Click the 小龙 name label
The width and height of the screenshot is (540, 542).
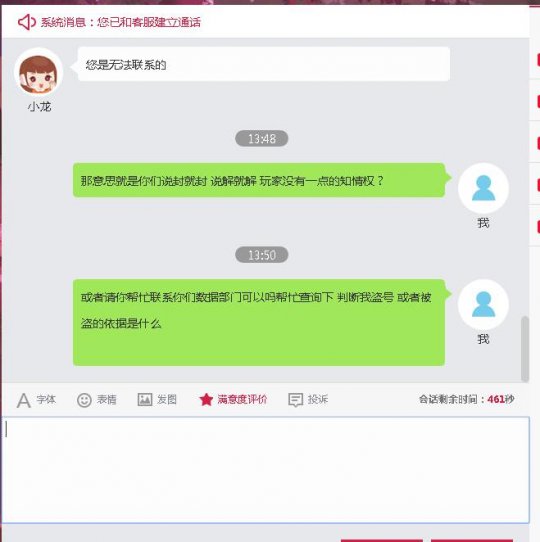[39, 107]
